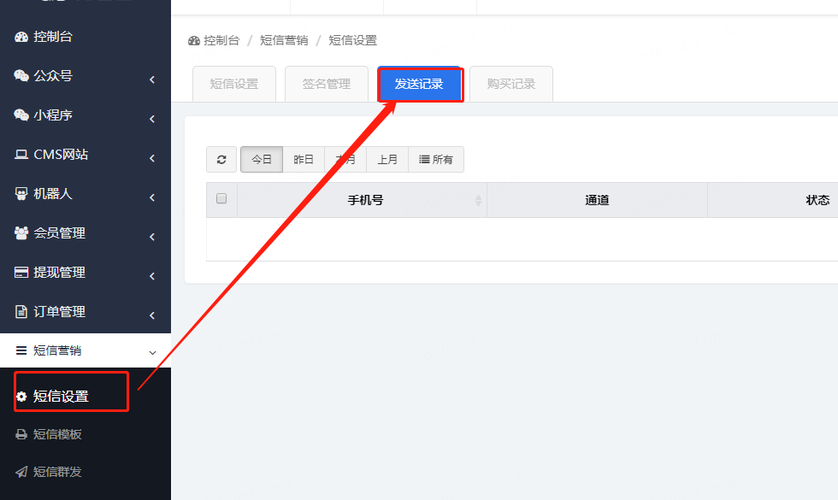
Task: Click the breadcrumb dashboard icon
Action: tap(194, 41)
